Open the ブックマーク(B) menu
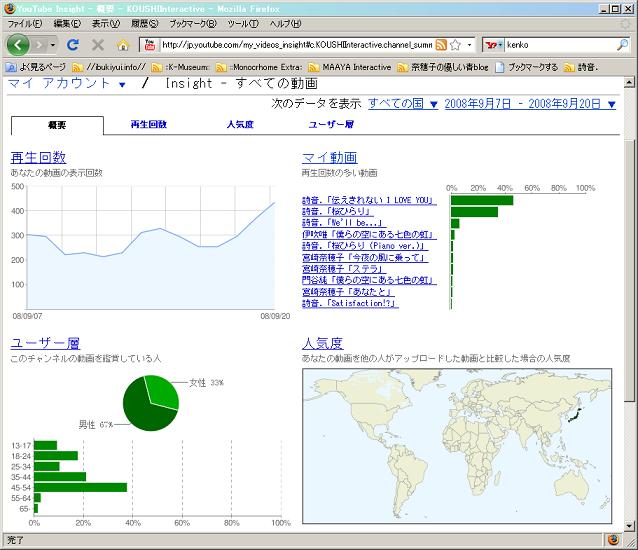This screenshot has width=638, height=550. click(x=193, y=24)
